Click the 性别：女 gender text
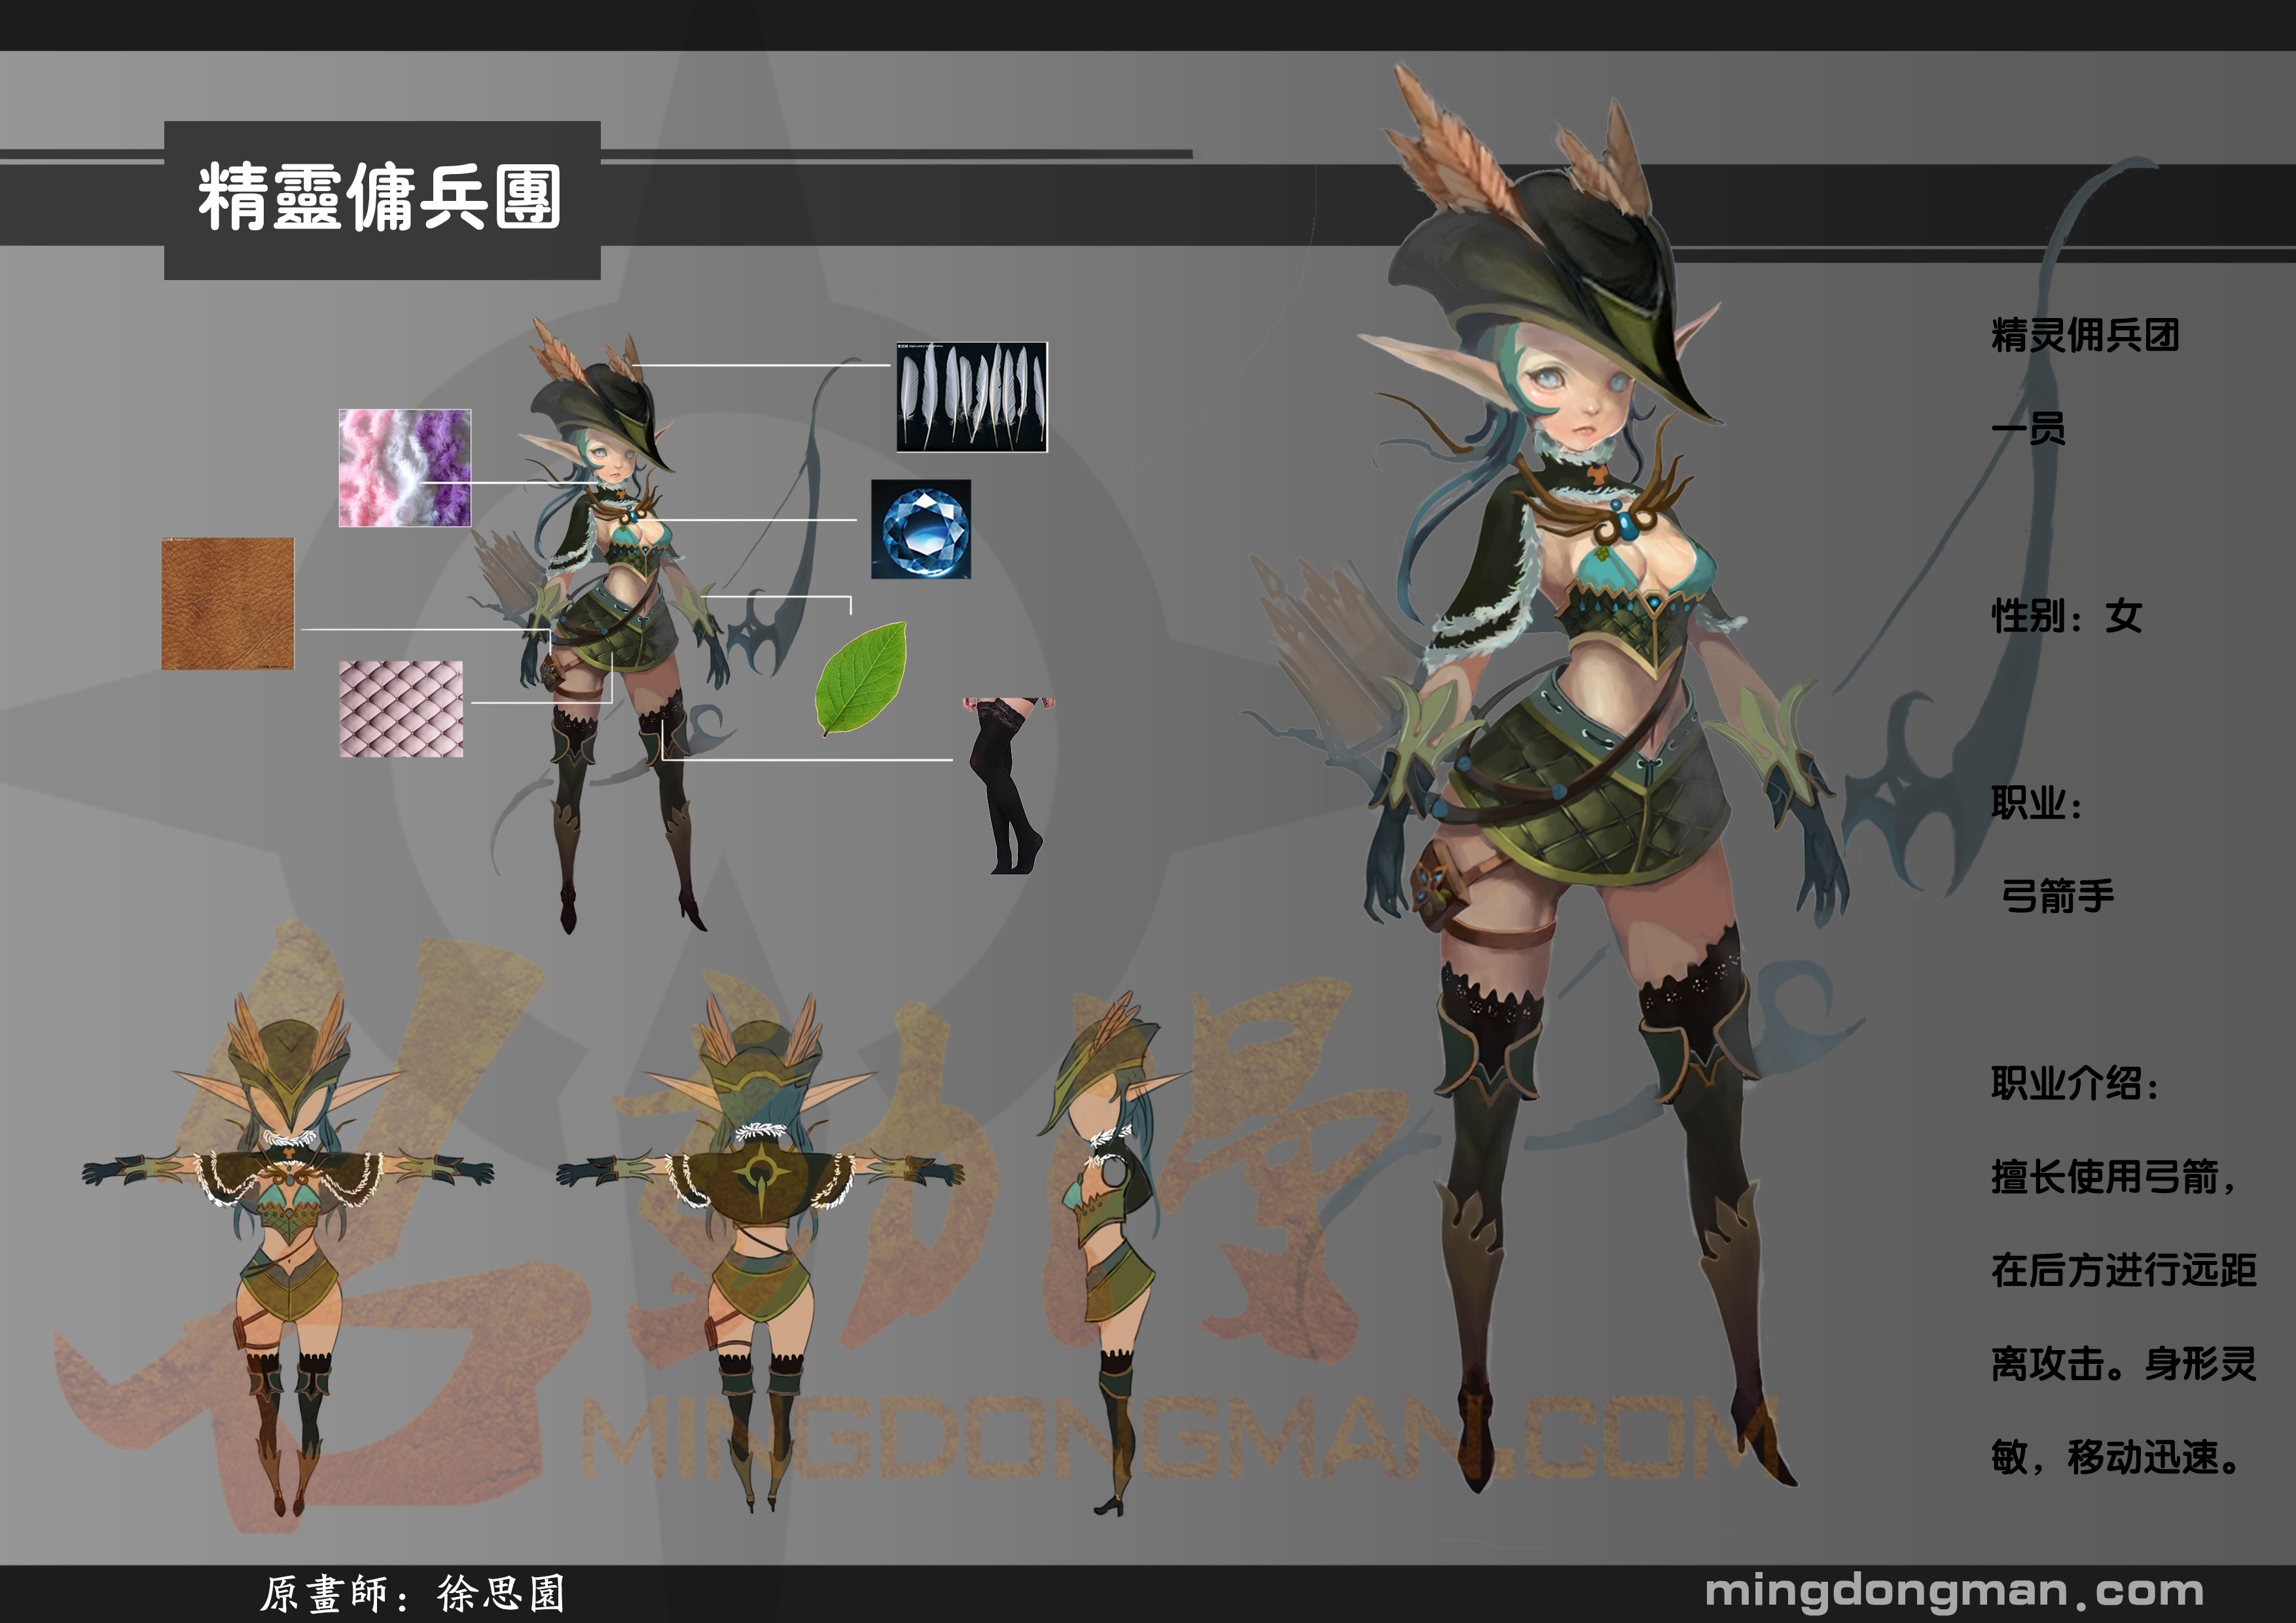 pyautogui.click(x=2066, y=616)
